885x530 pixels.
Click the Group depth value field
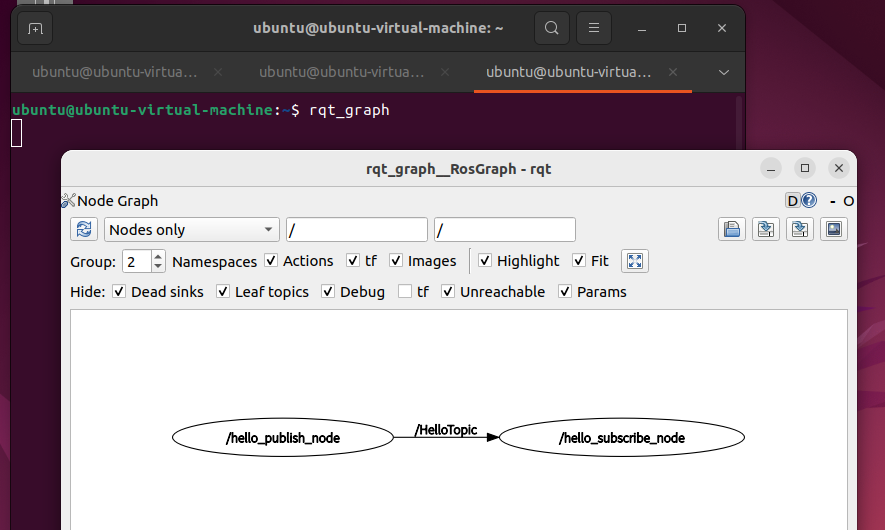coord(137,261)
